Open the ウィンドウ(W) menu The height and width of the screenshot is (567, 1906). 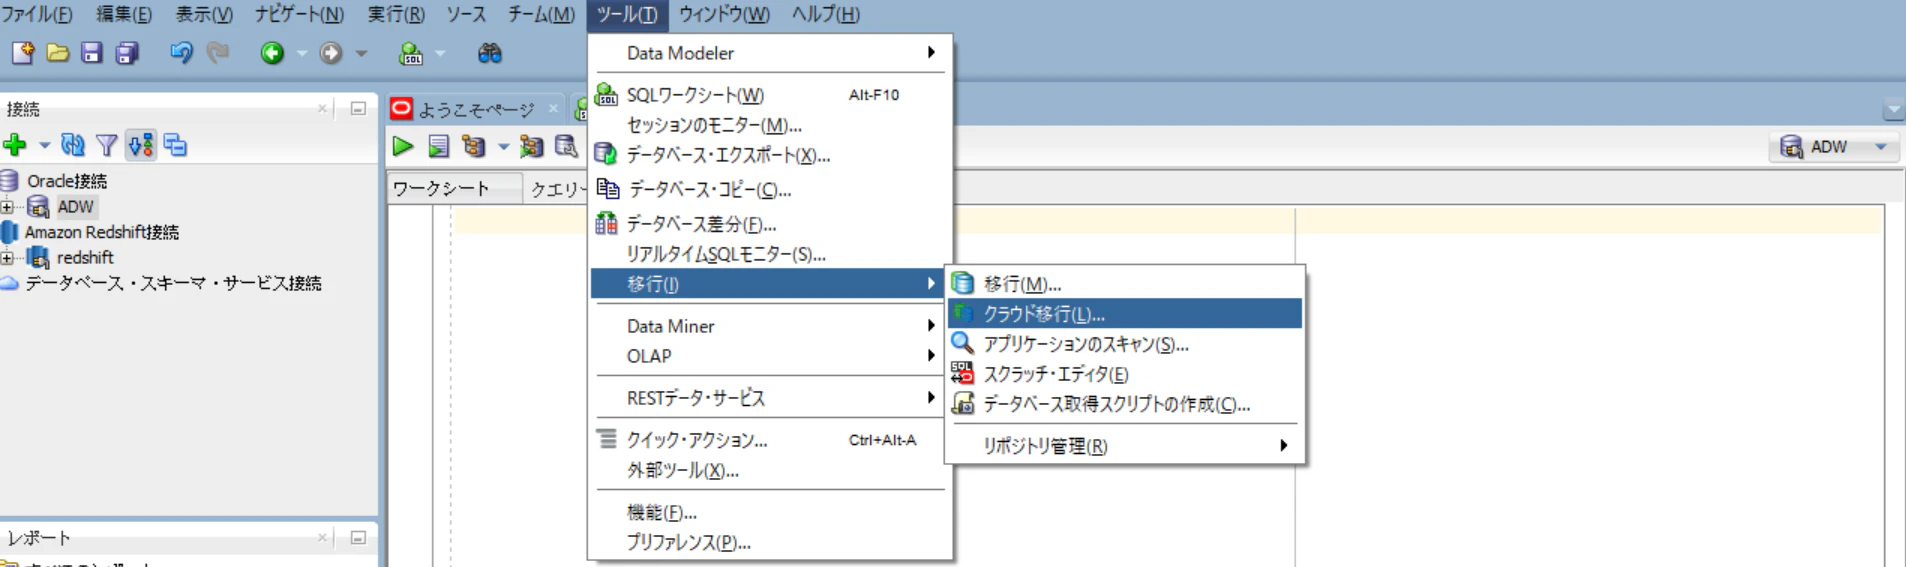(x=724, y=14)
